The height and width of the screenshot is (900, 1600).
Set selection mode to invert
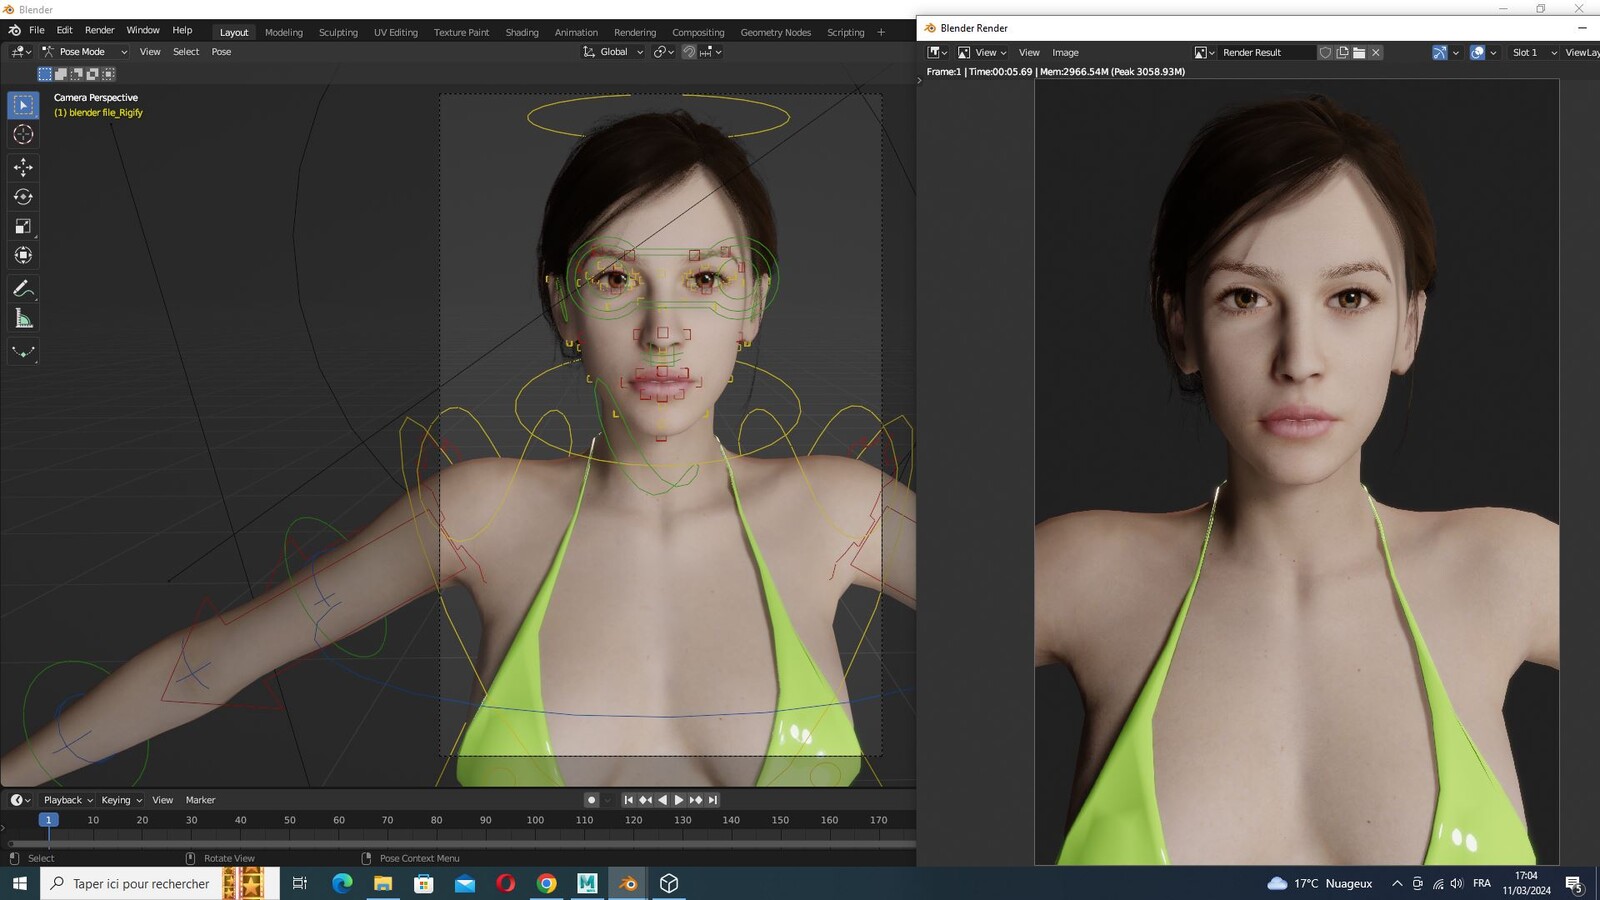(x=92, y=74)
